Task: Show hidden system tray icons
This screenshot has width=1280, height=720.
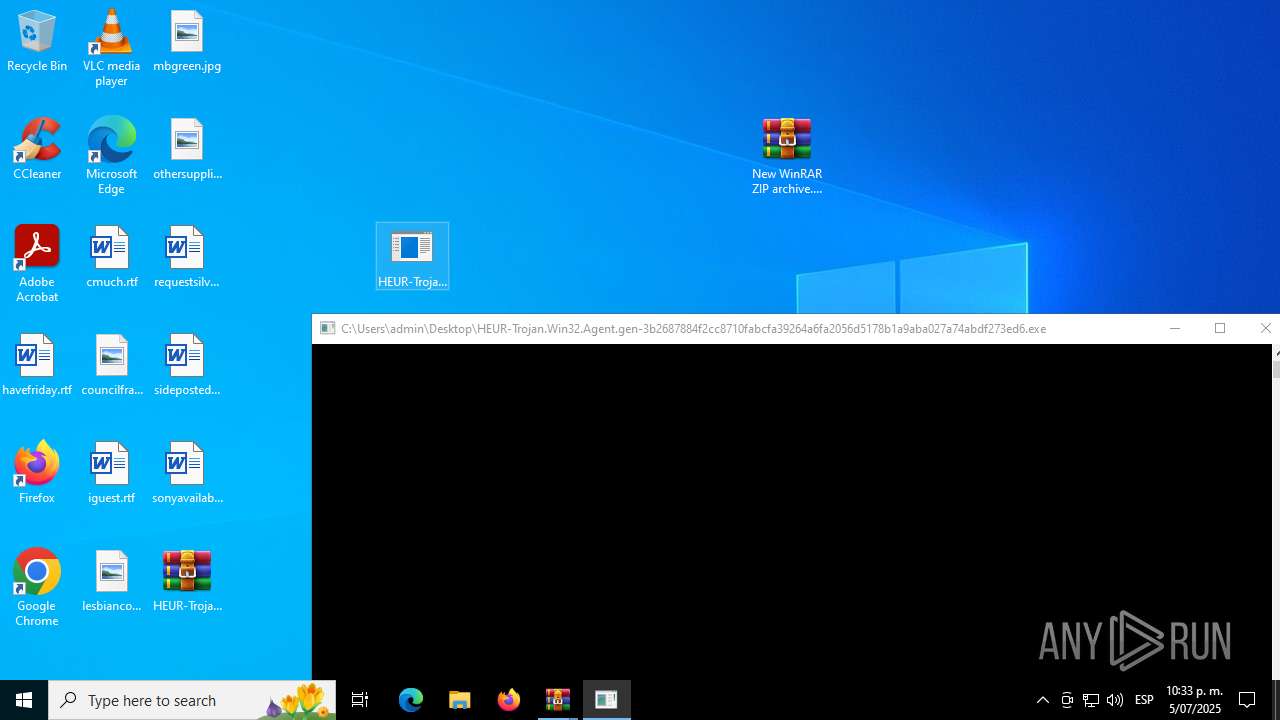Action: tap(1043, 700)
